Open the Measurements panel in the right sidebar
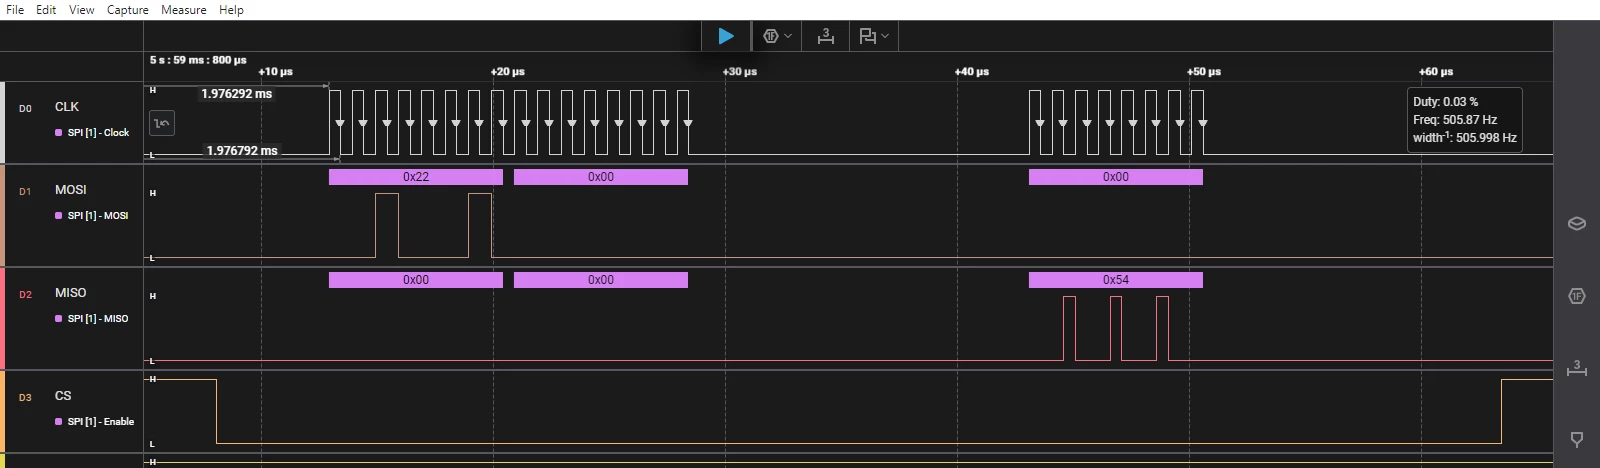Screen dimensions: 1600x468 pyautogui.click(x=1576, y=368)
